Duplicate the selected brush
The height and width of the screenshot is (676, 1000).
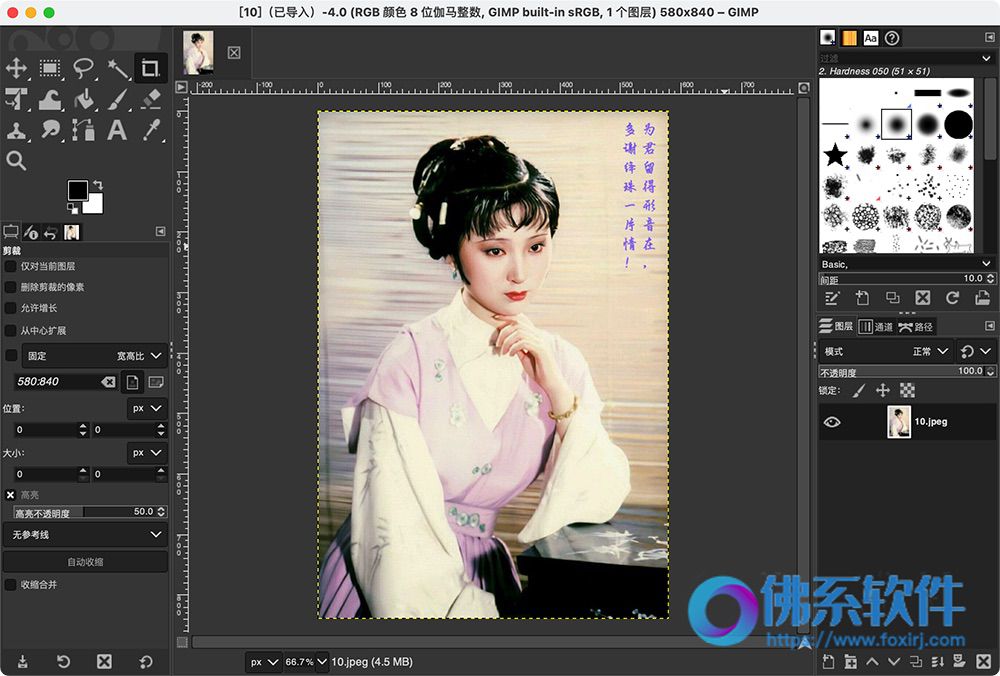point(892,298)
